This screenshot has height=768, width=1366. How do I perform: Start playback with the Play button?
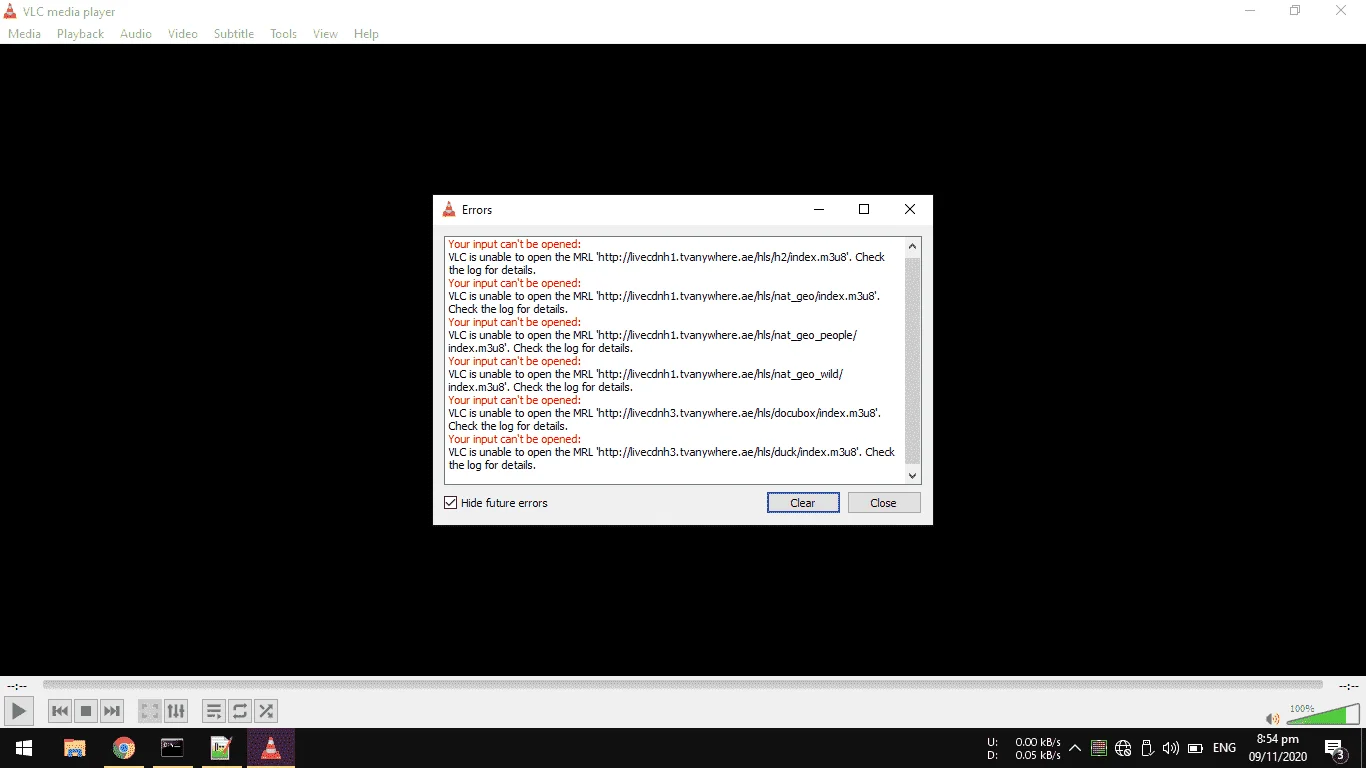pyautogui.click(x=18, y=711)
